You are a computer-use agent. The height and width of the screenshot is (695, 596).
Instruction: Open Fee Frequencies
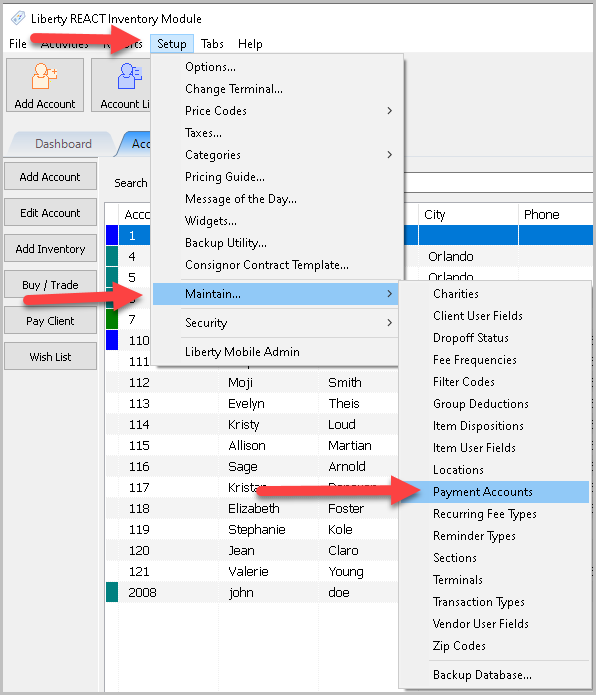click(x=495, y=360)
